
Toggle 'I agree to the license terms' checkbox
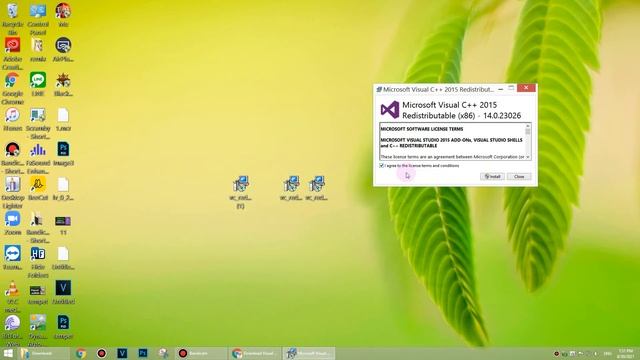[382, 166]
